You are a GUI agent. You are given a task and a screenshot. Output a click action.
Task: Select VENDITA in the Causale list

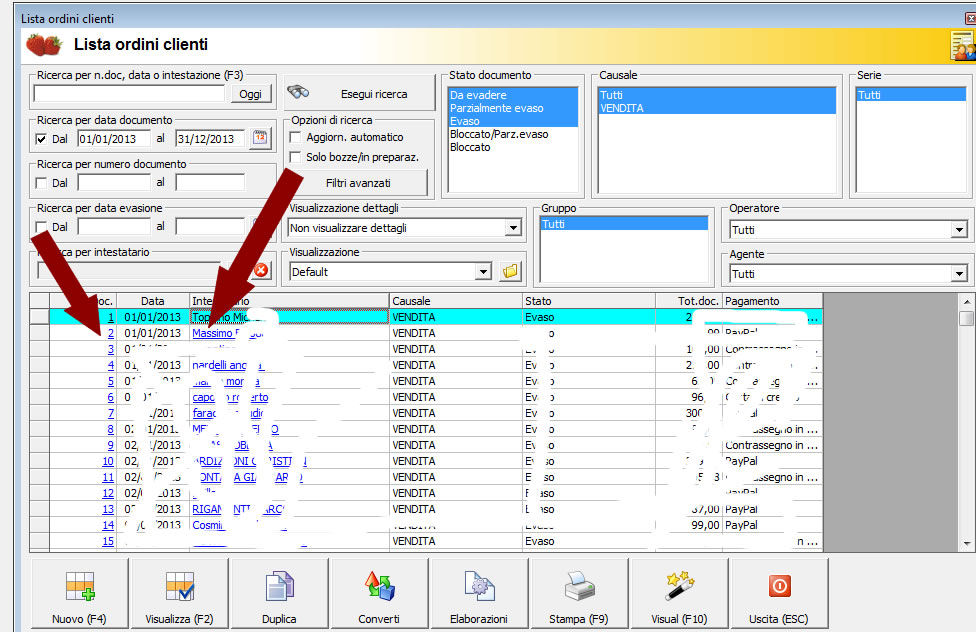(x=621, y=108)
